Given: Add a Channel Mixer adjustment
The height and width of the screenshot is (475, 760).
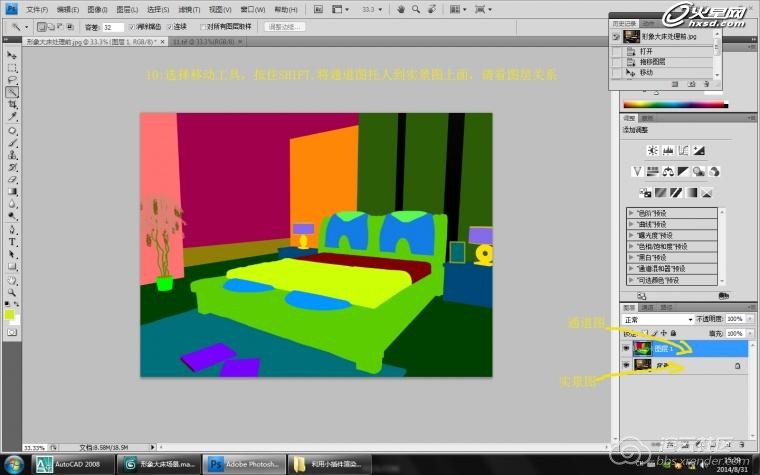Looking at the screenshot, I should [713, 171].
